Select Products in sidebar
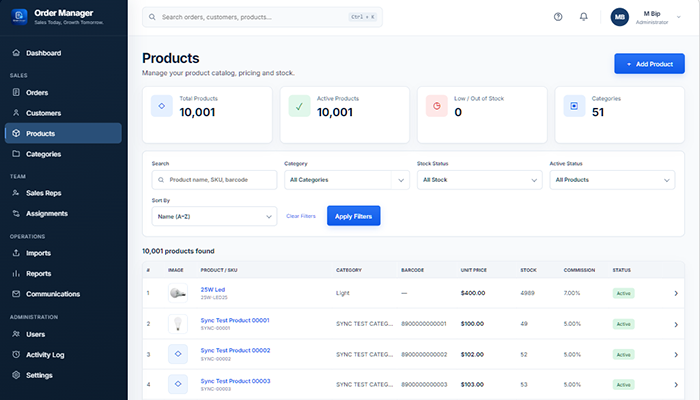The height and width of the screenshot is (400, 700). 63,133
